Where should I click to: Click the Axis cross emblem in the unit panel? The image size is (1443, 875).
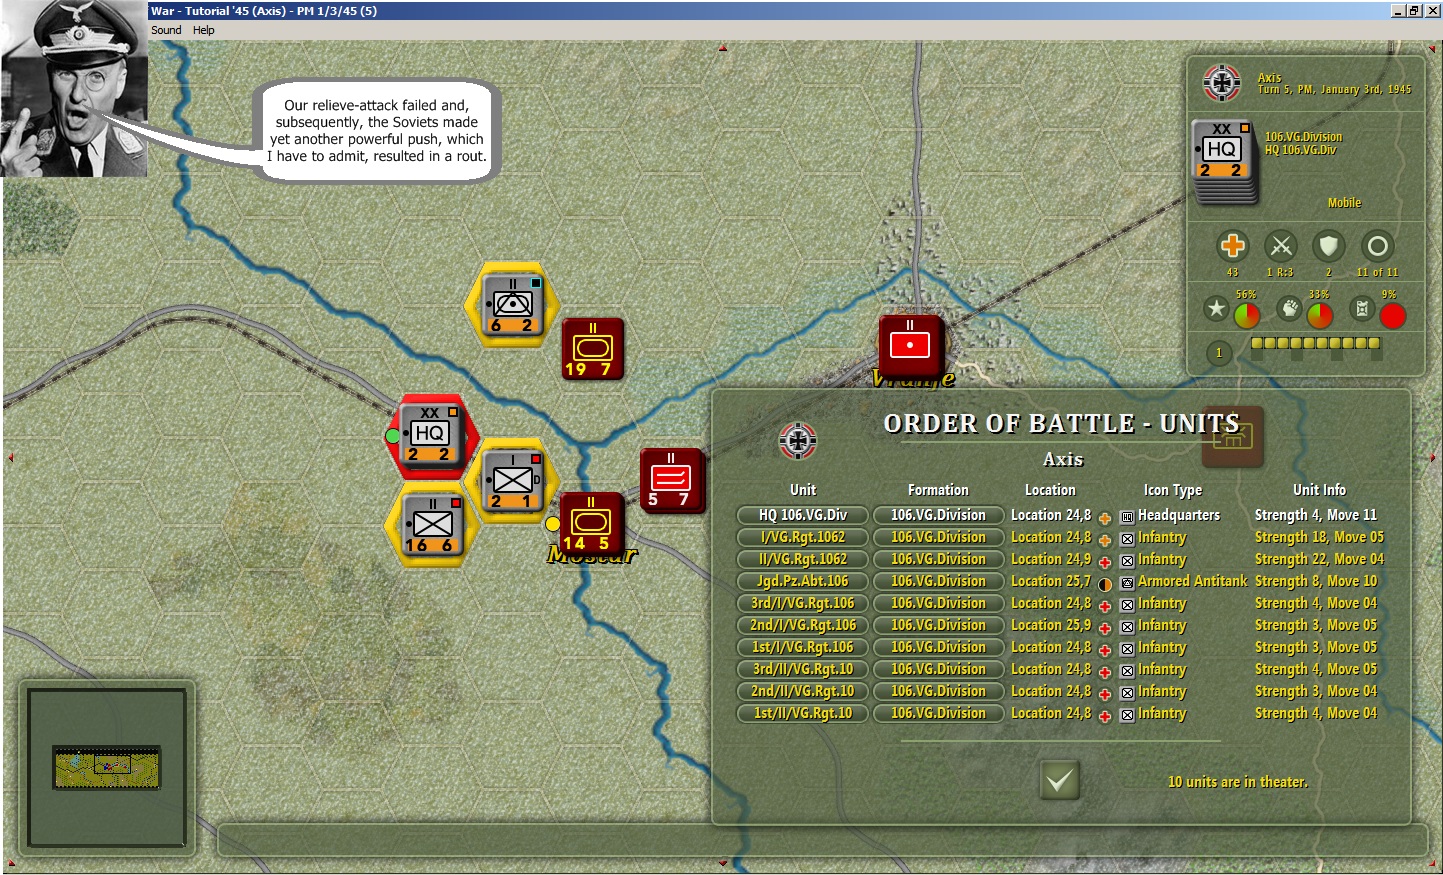[x=1222, y=83]
